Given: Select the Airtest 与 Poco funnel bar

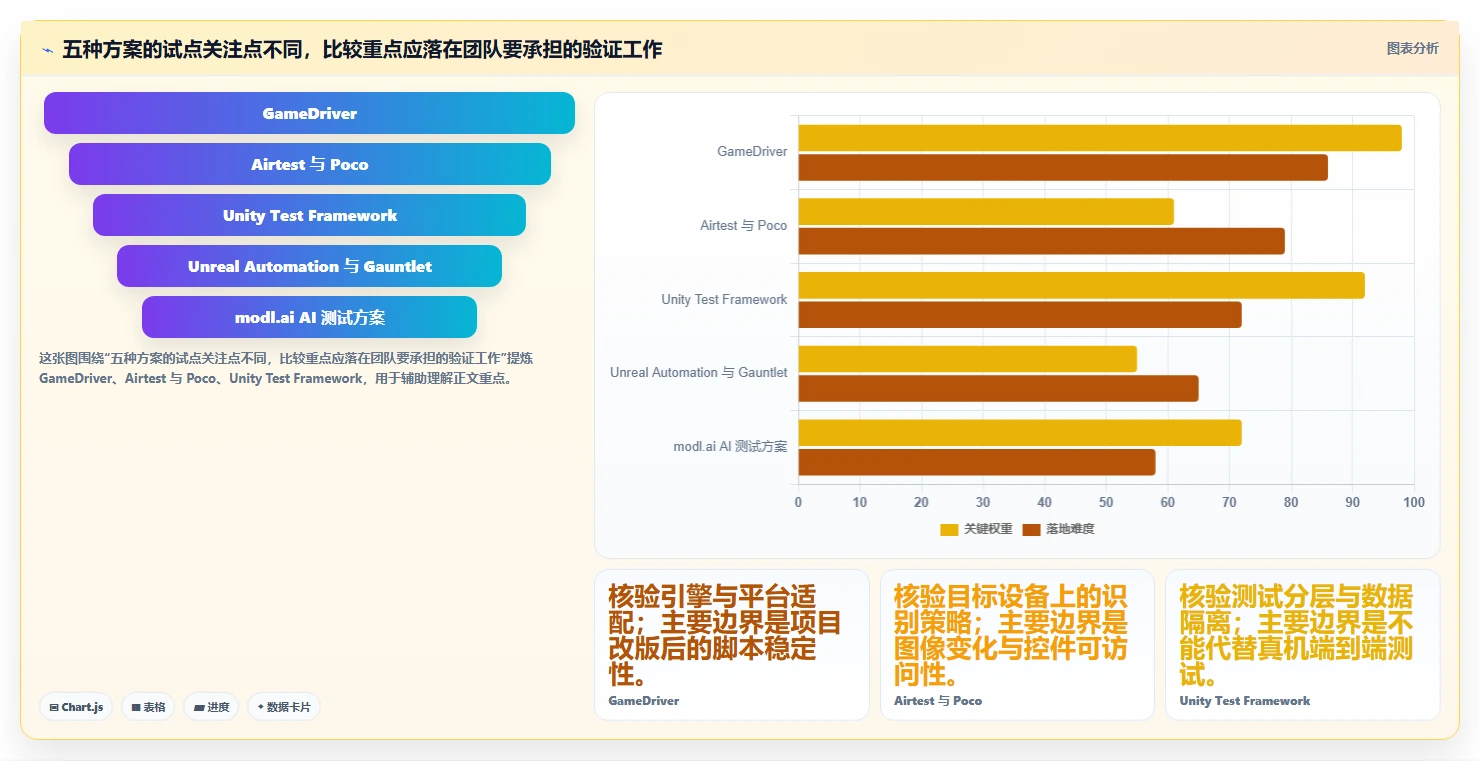Looking at the screenshot, I should pos(309,164).
